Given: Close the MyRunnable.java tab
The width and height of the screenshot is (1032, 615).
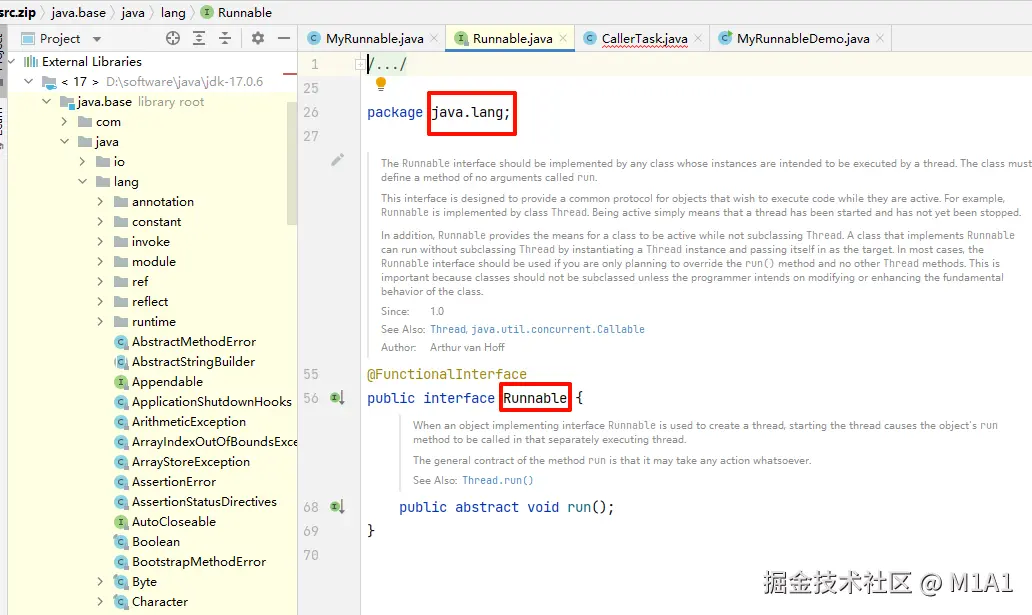Looking at the screenshot, I should pos(434,38).
